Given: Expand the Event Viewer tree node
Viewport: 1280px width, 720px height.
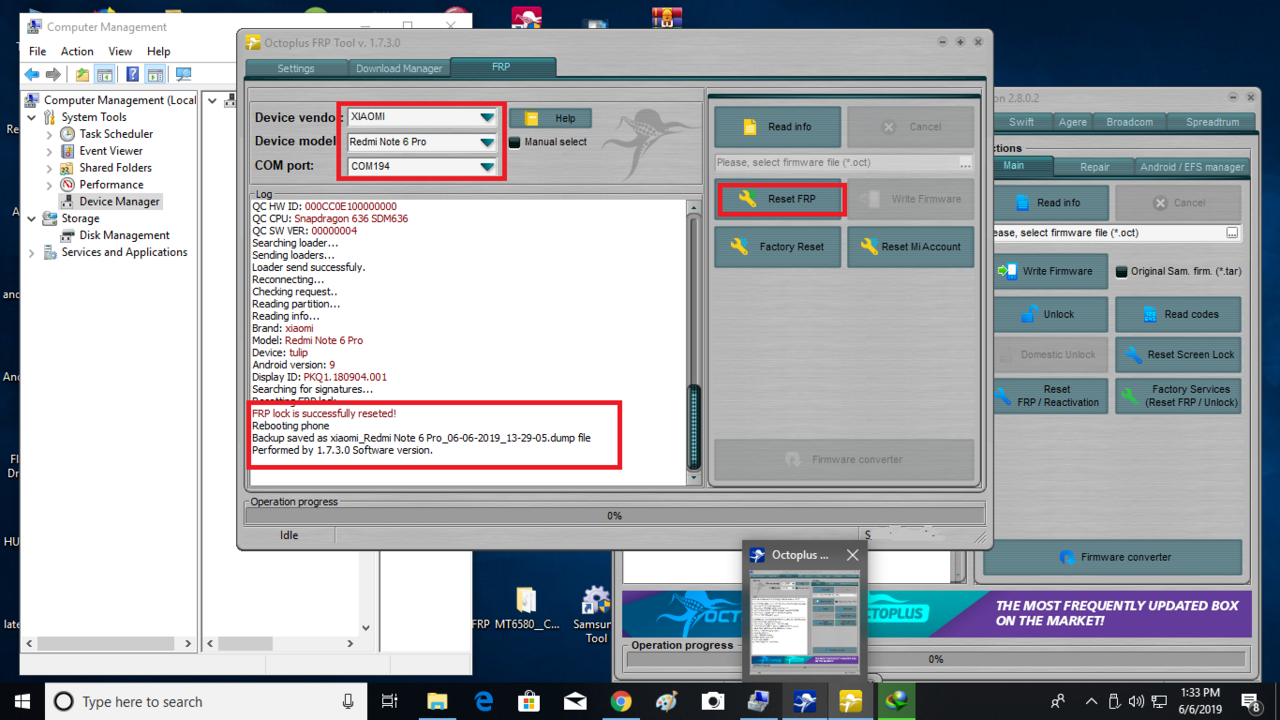Looking at the screenshot, I should (x=50, y=151).
